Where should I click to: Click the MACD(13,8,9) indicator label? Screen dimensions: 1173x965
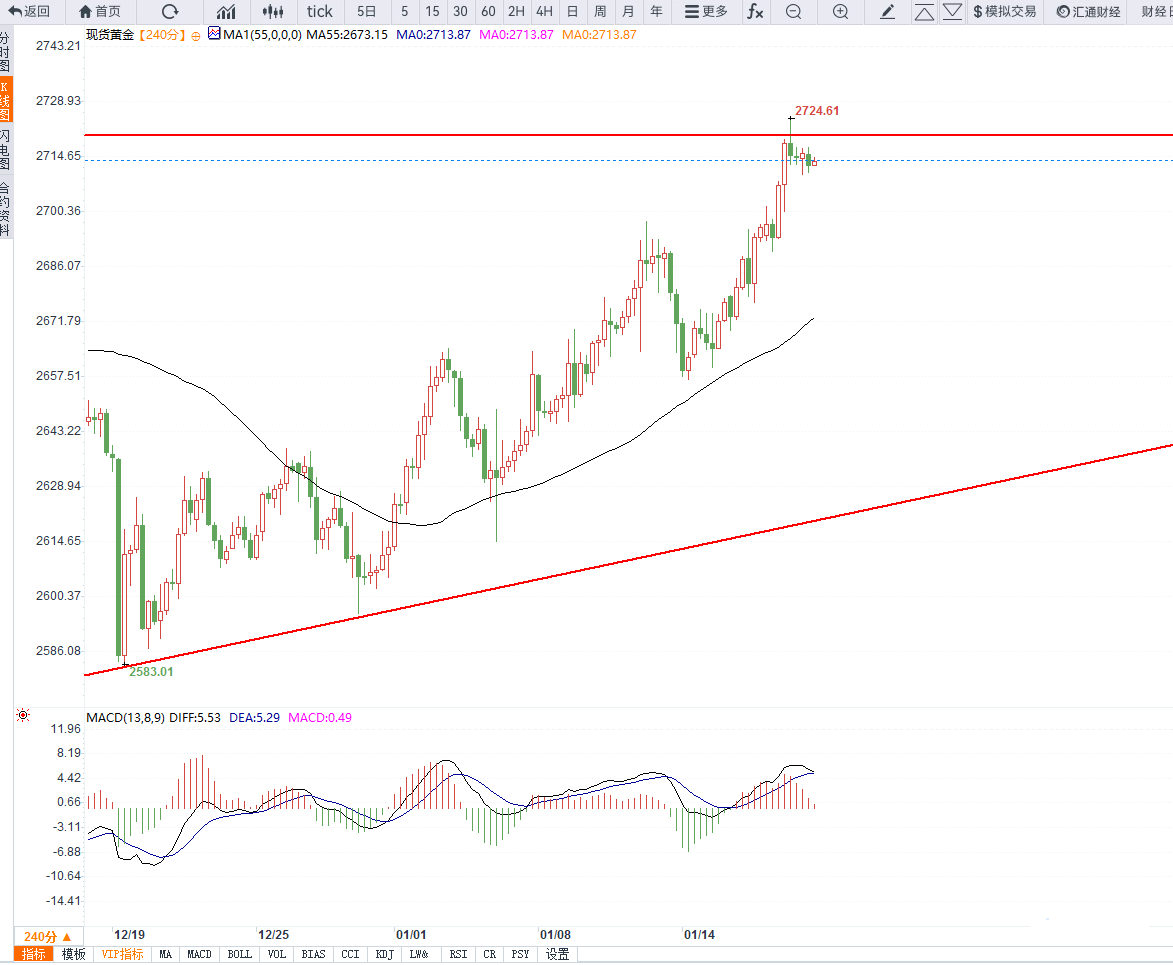126,717
